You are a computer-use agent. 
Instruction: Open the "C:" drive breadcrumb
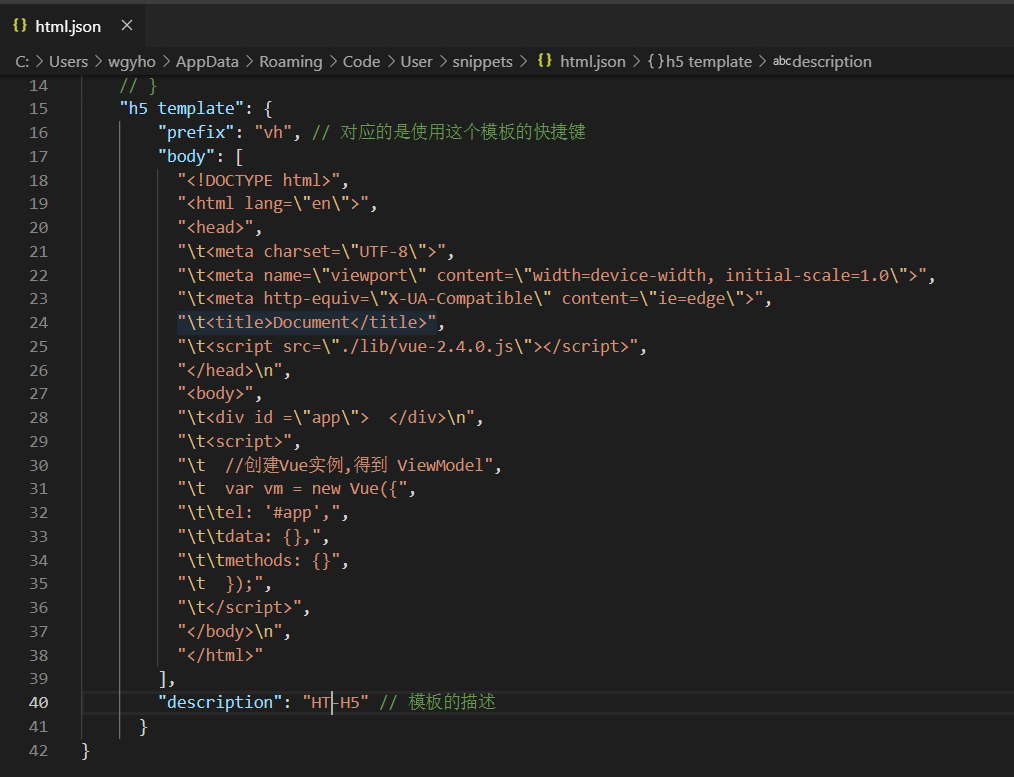pos(22,61)
